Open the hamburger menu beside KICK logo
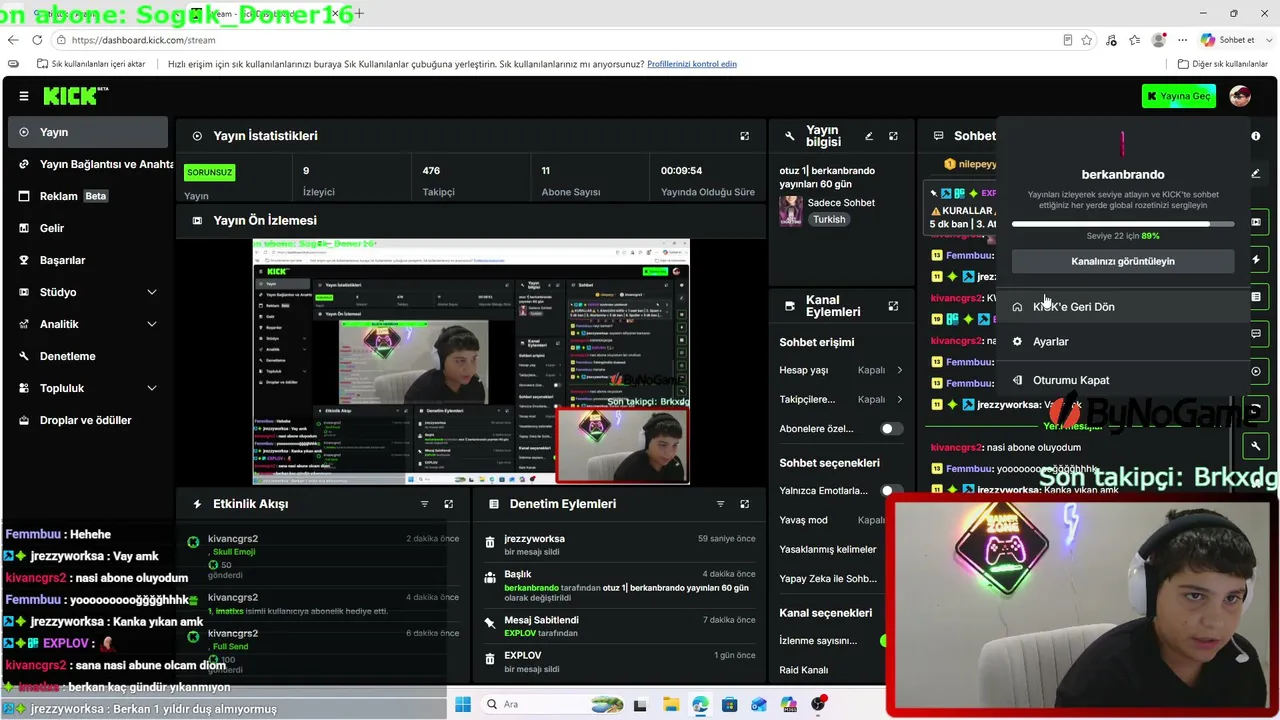The image size is (1280, 720). click(x=24, y=96)
